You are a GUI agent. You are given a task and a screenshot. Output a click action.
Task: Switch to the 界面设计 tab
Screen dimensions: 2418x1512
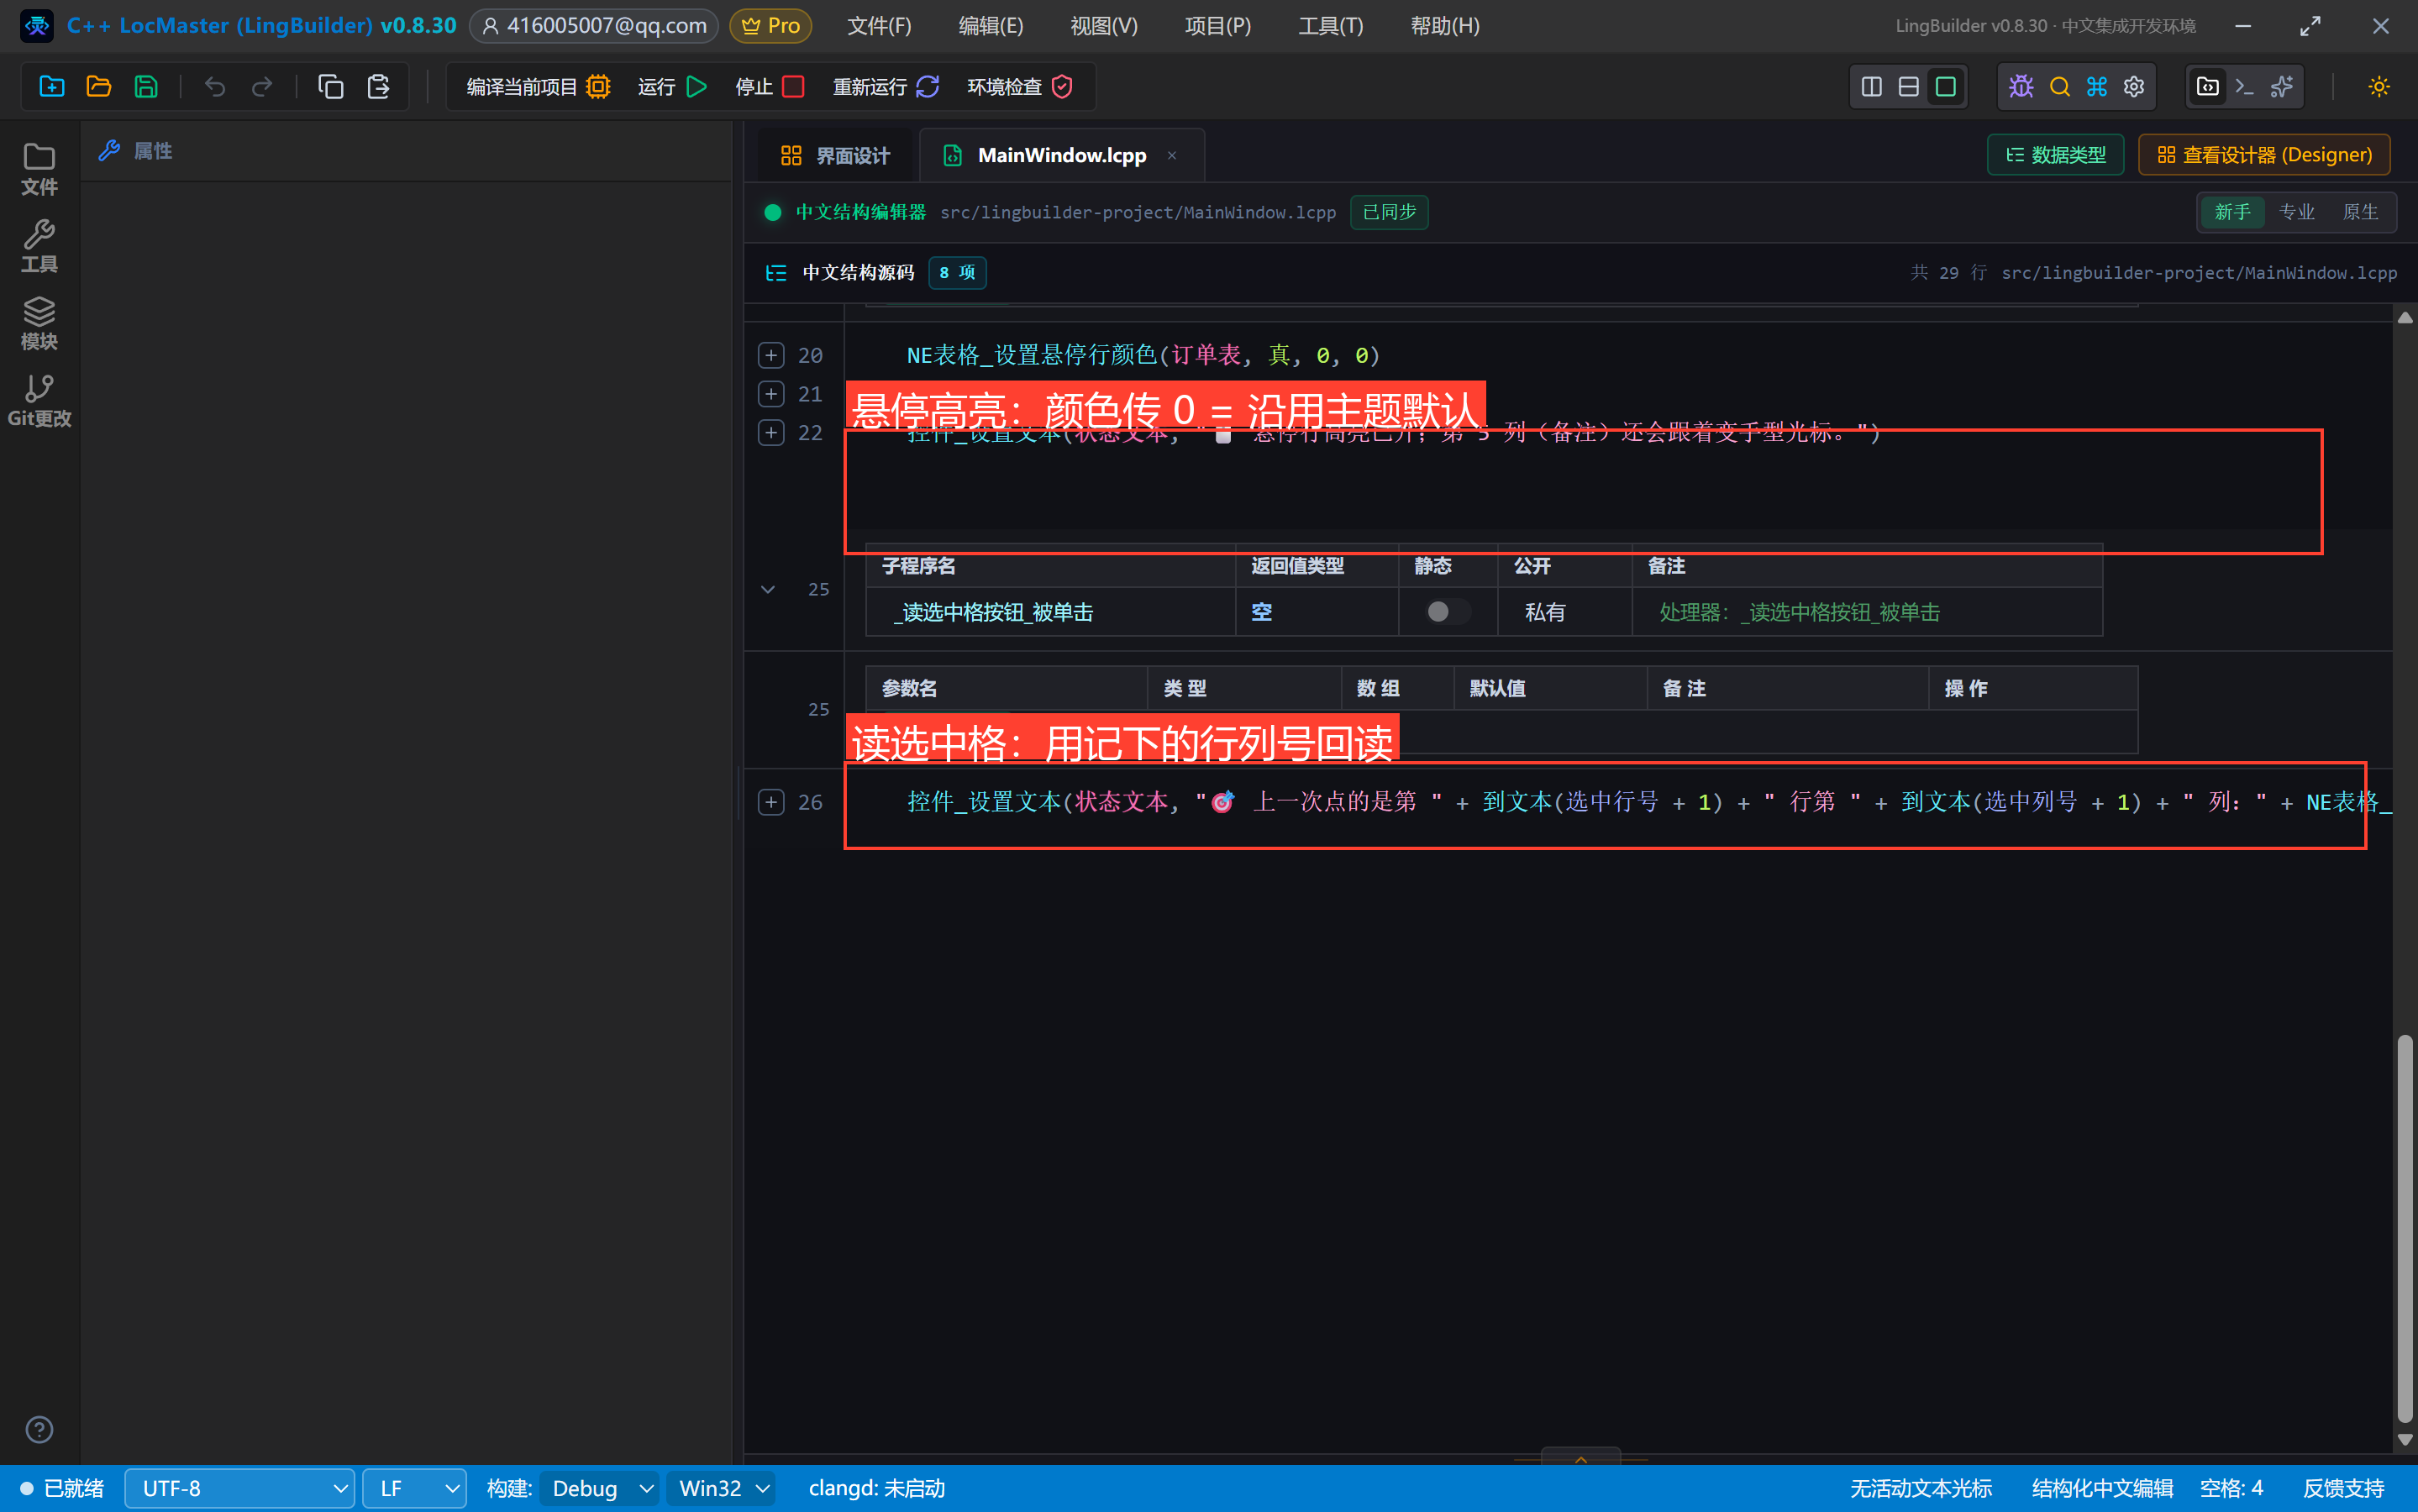(x=835, y=155)
